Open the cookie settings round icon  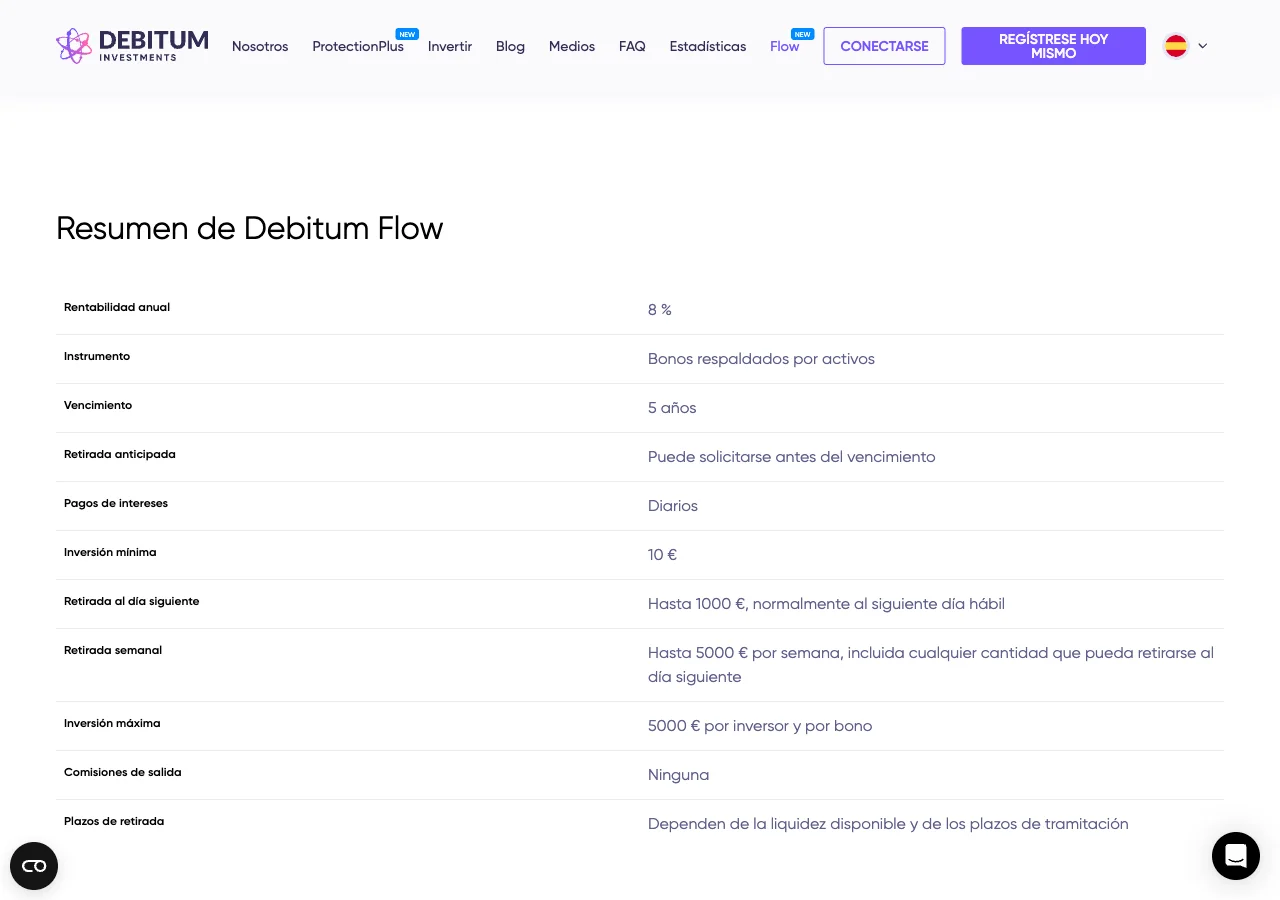(34, 866)
